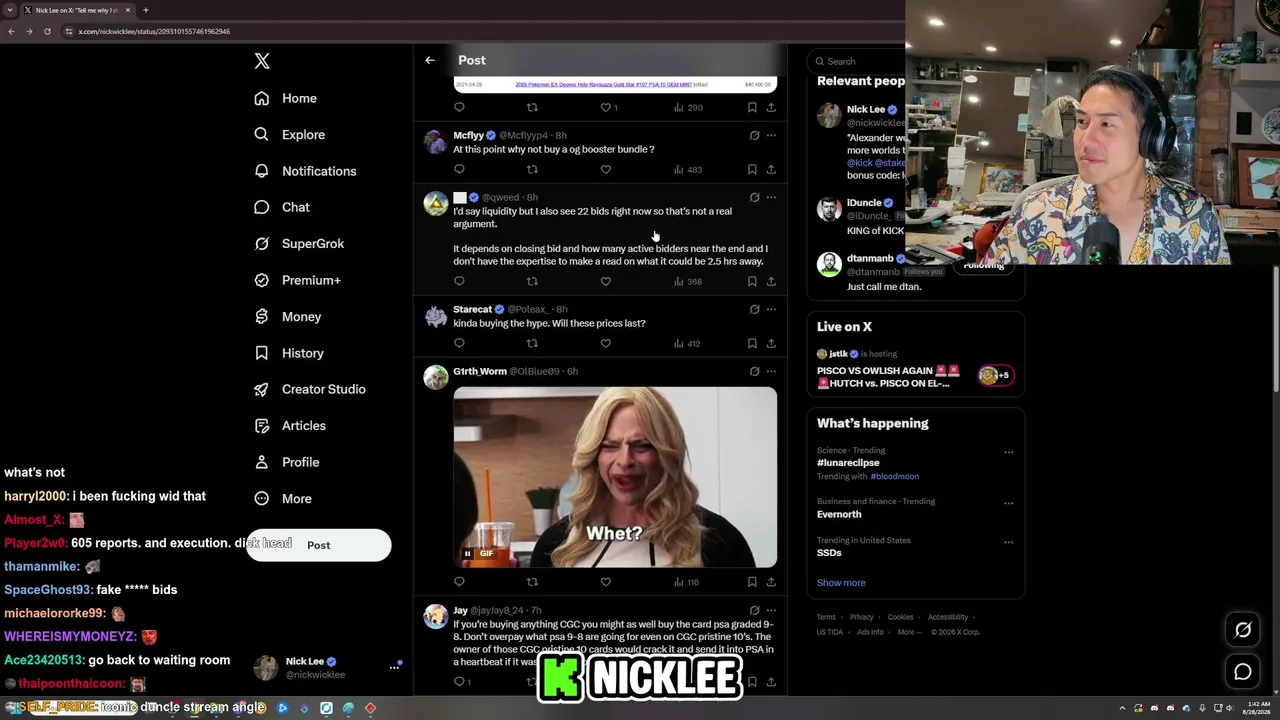The height and width of the screenshot is (720, 1280).
Task: Open the floating Grok button
Action: (1243, 630)
